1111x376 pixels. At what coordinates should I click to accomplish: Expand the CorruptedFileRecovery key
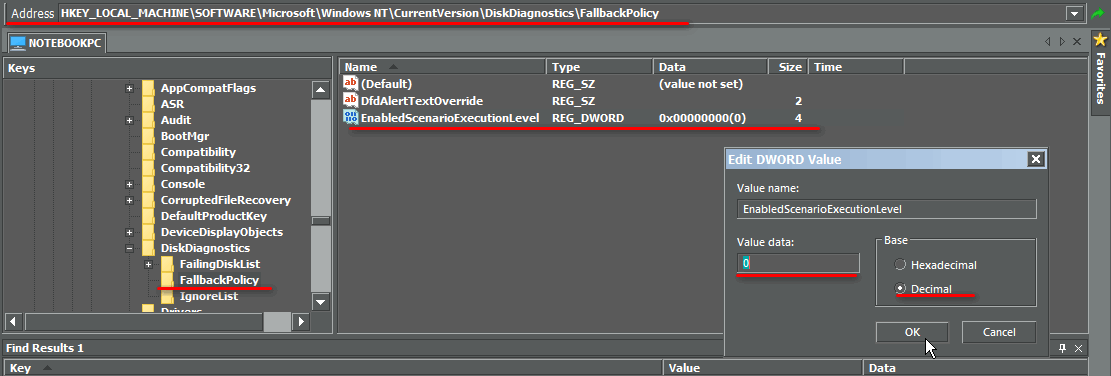tap(129, 200)
